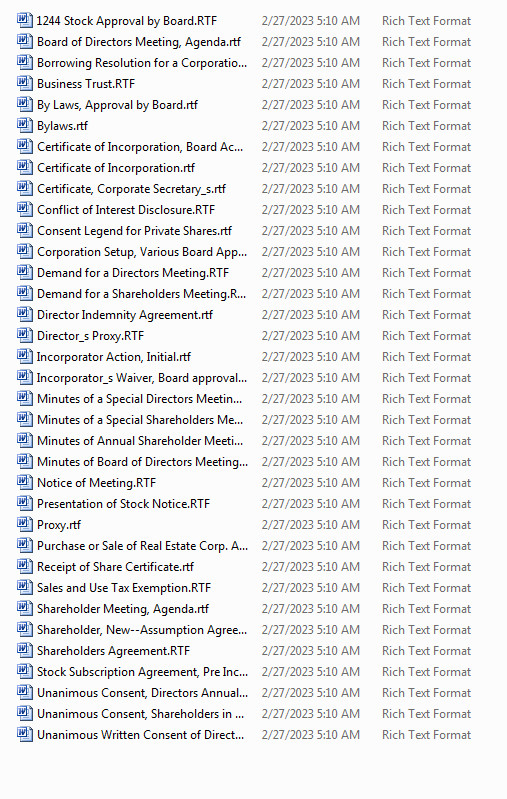Select Board of Directors Meeting, Agenda.rtf
The height and width of the screenshot is (799, 507).
pos(139,42)
